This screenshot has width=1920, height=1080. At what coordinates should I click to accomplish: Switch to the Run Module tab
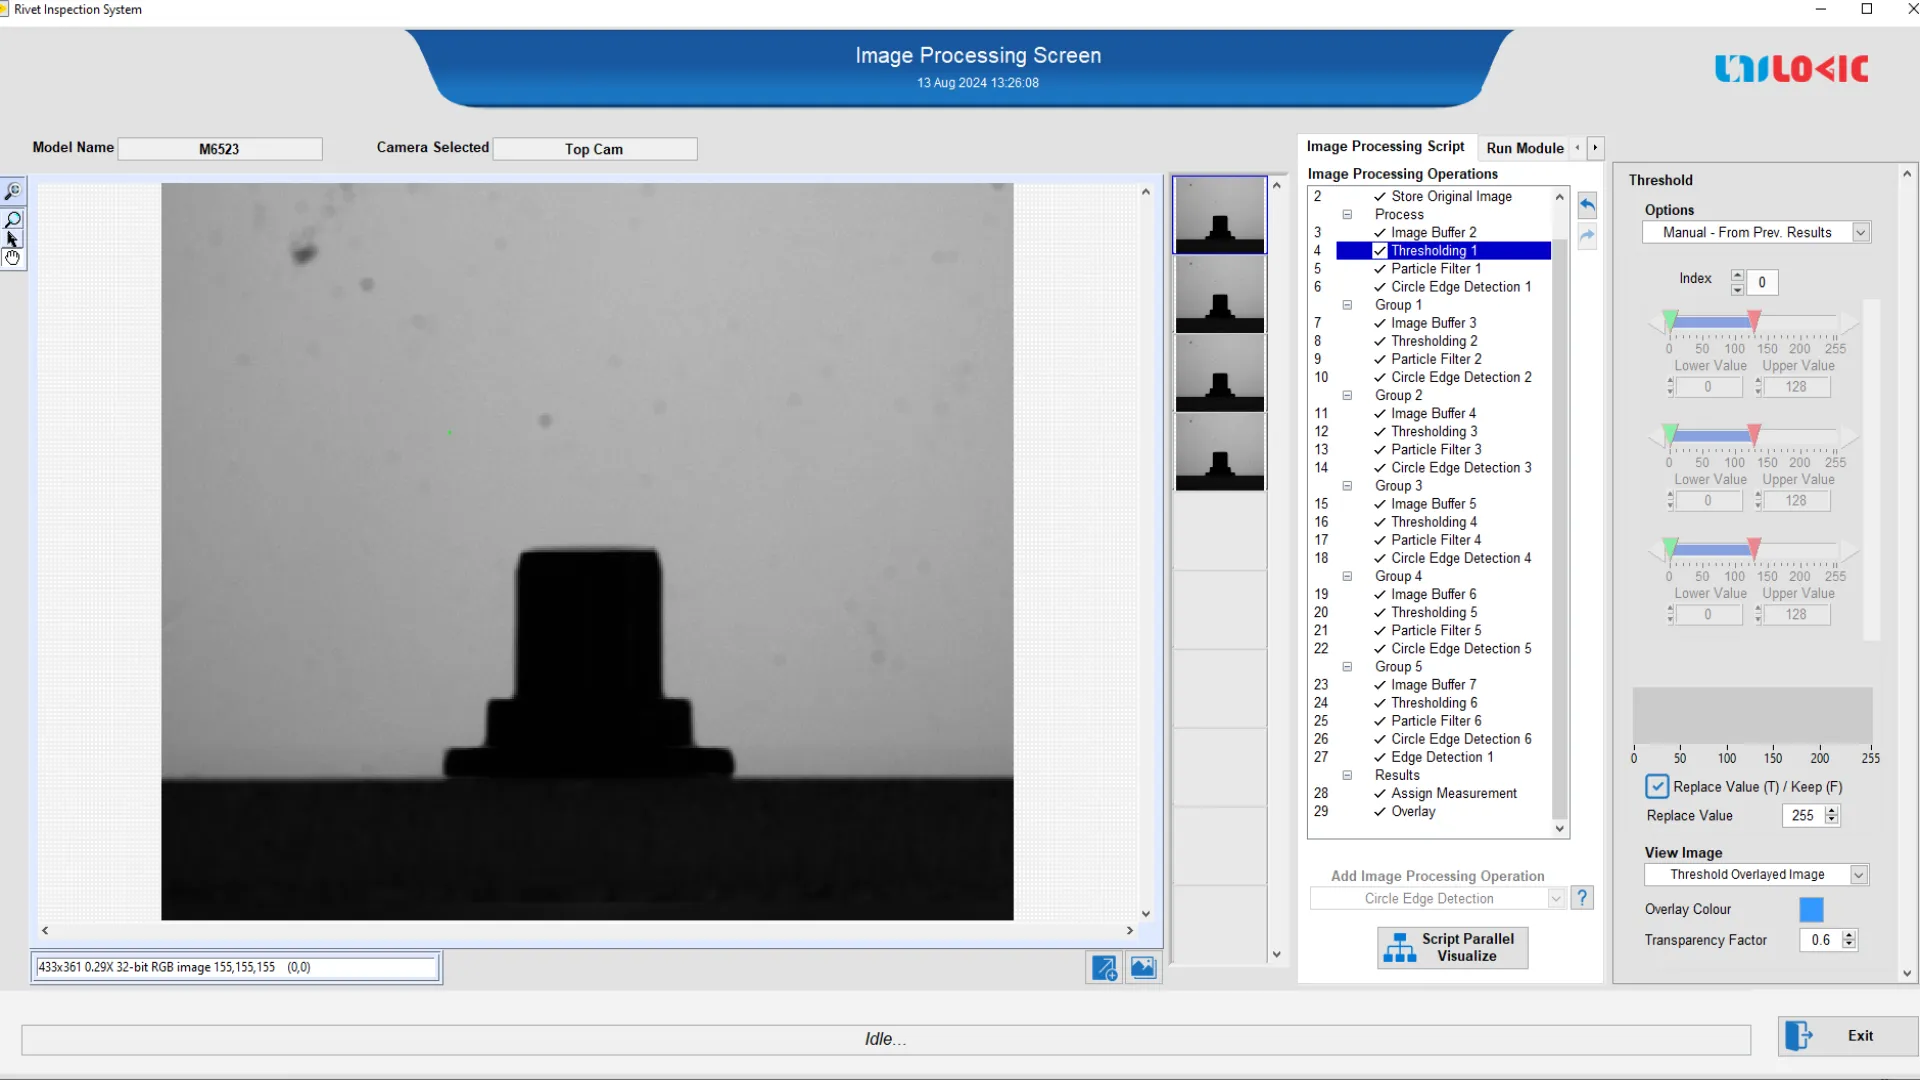point(1524,148)
